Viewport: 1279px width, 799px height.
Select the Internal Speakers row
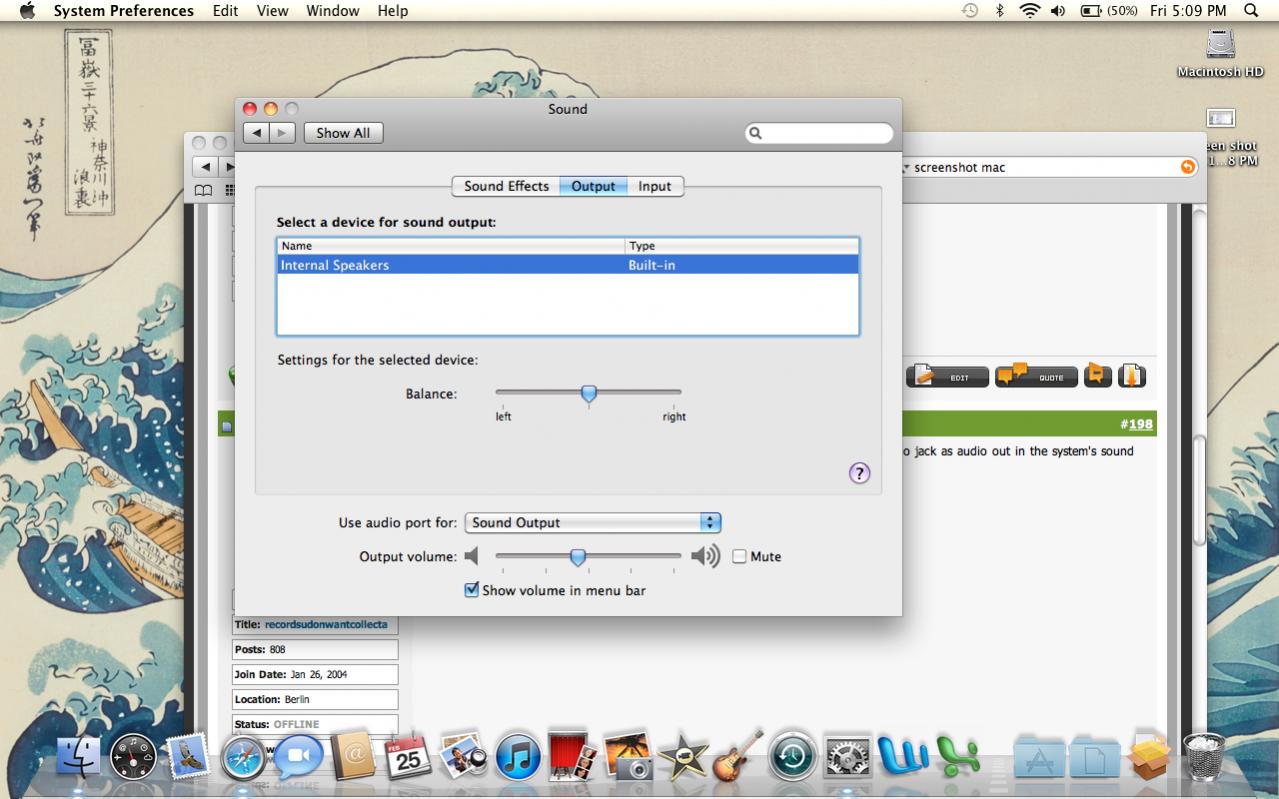coord(568,265)
